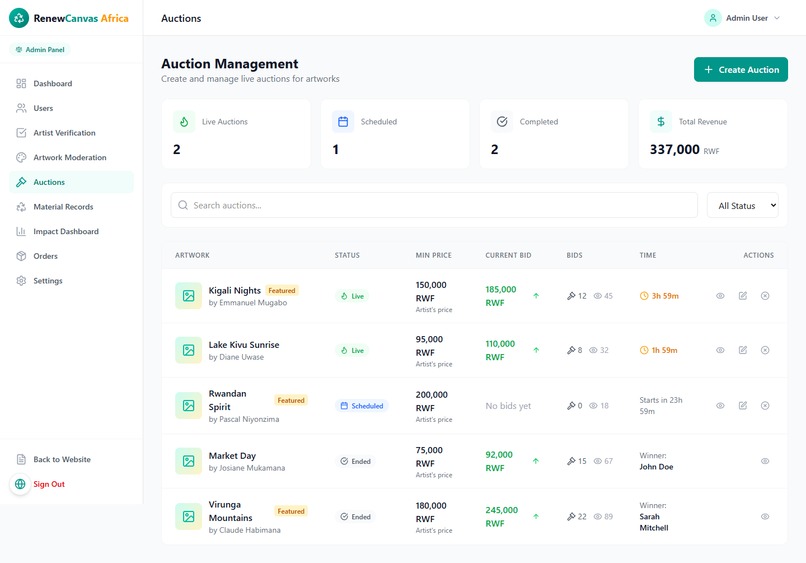Click the Live status of Kigali Nights

tap(352, 296)
